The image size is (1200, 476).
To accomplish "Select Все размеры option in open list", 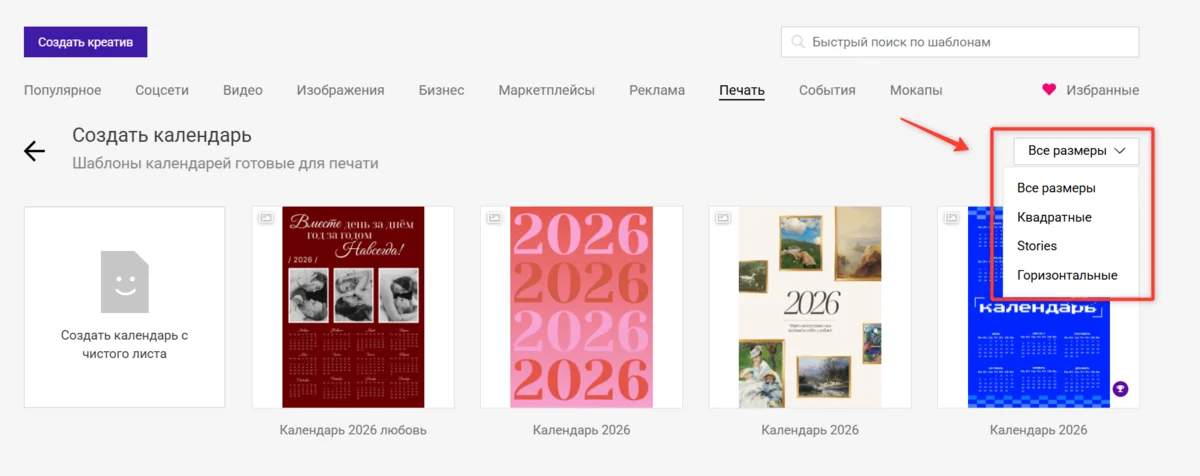I will tap(1056, 188).
